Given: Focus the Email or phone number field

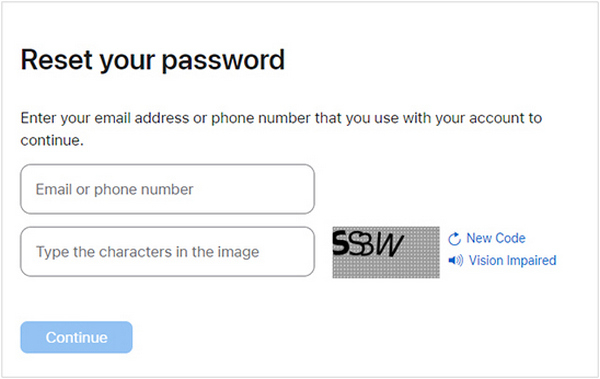Looking at the screenshot, I should click(168, 189).
